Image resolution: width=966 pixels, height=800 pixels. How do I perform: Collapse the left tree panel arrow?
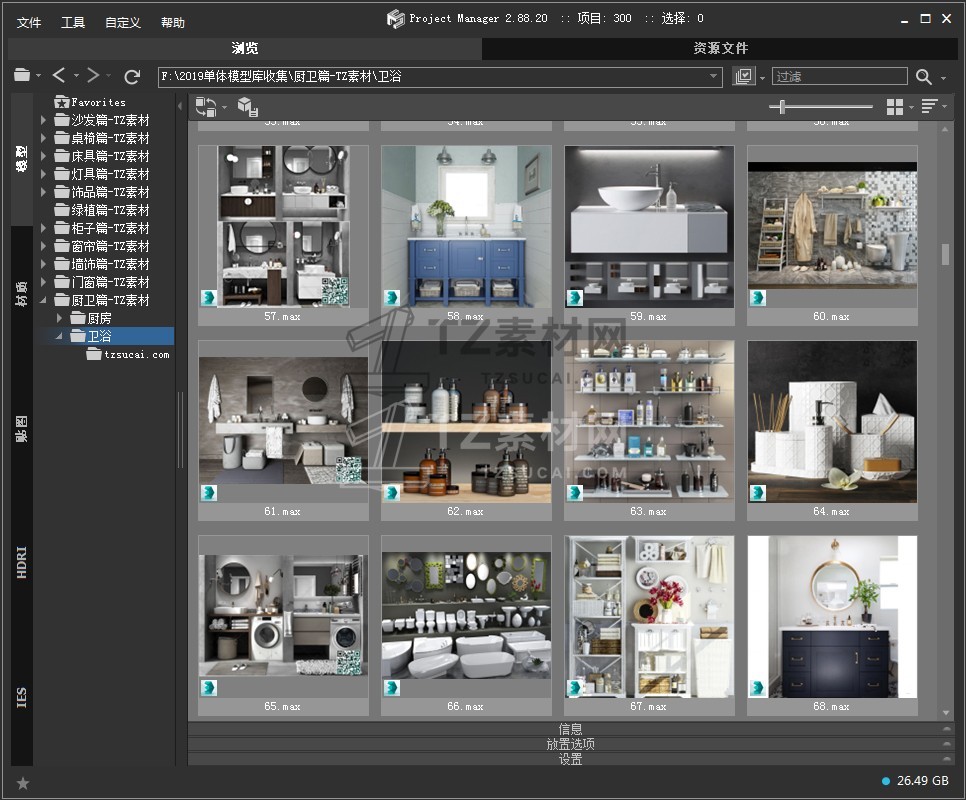coord(180,106)
